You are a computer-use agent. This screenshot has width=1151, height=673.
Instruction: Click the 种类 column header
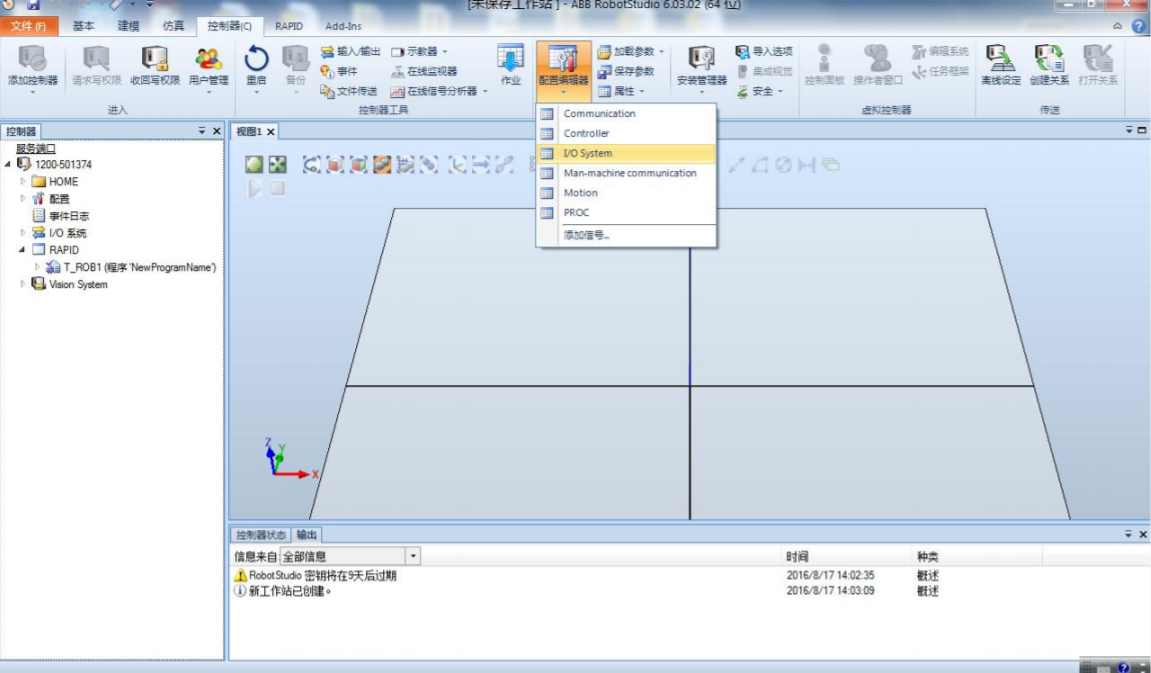927,556
